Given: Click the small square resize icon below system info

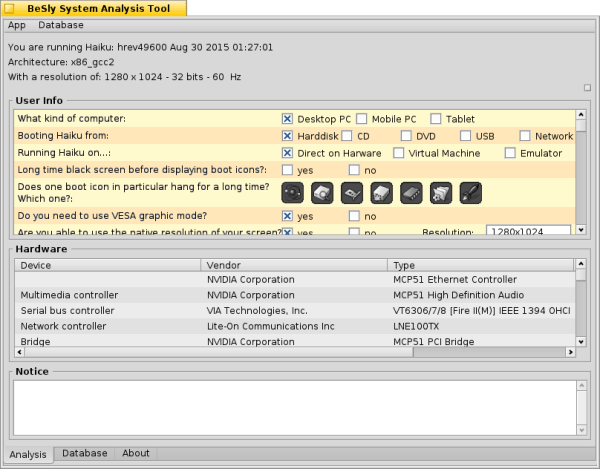Looking at the screenshot, I should [587, 88].
